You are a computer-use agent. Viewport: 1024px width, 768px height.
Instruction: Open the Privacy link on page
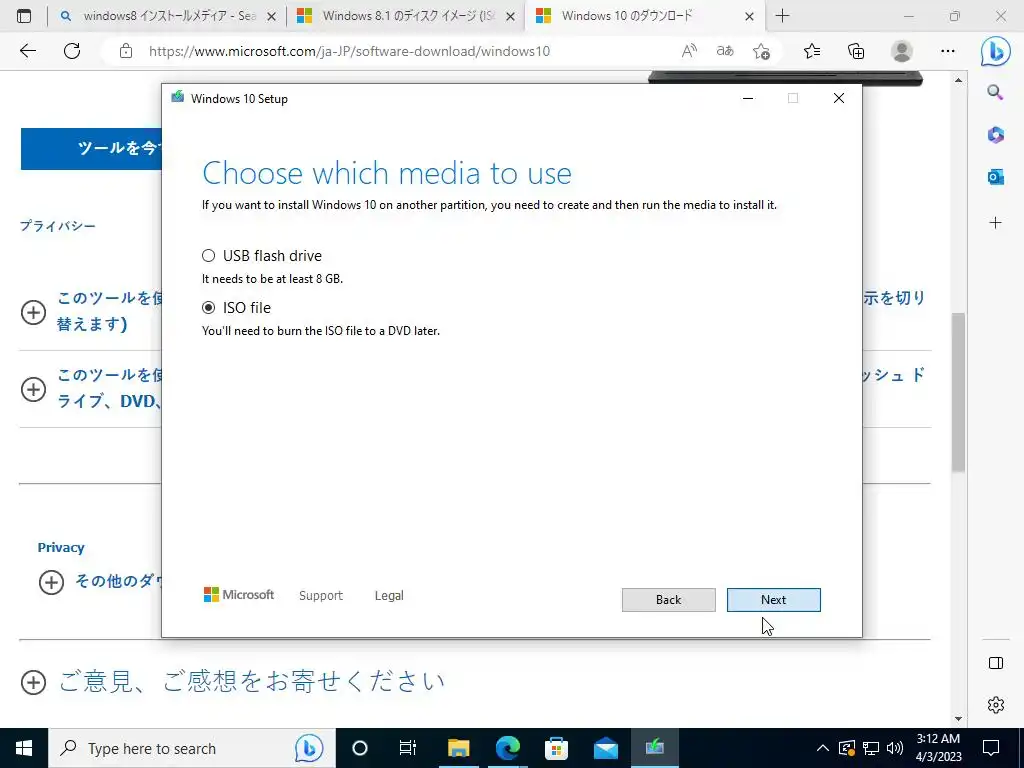pos(61,547)
